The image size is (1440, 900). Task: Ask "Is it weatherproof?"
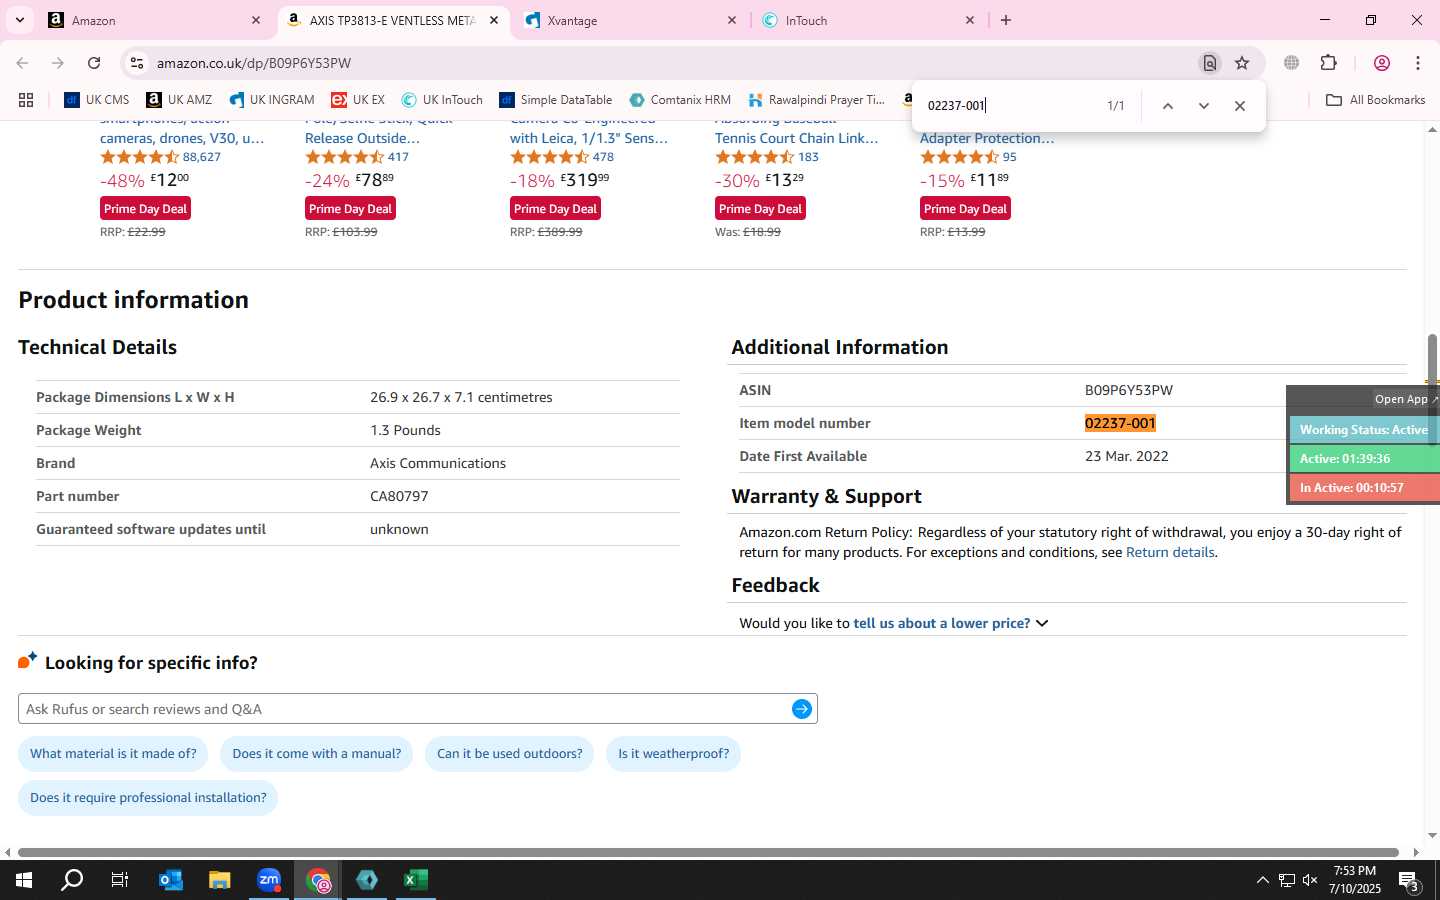coord(673,754)
